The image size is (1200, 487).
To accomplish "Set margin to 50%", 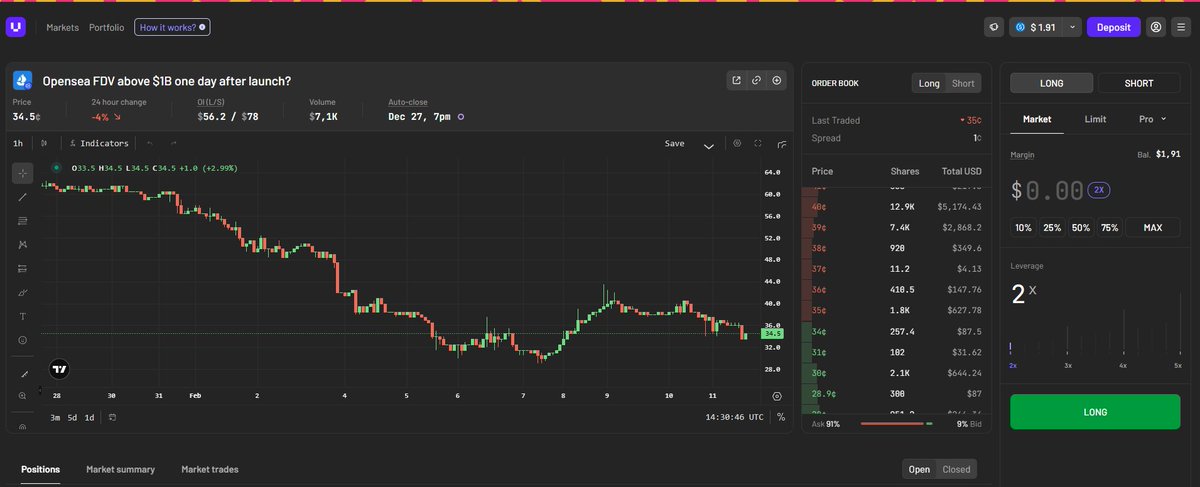I will [1081, 228].
